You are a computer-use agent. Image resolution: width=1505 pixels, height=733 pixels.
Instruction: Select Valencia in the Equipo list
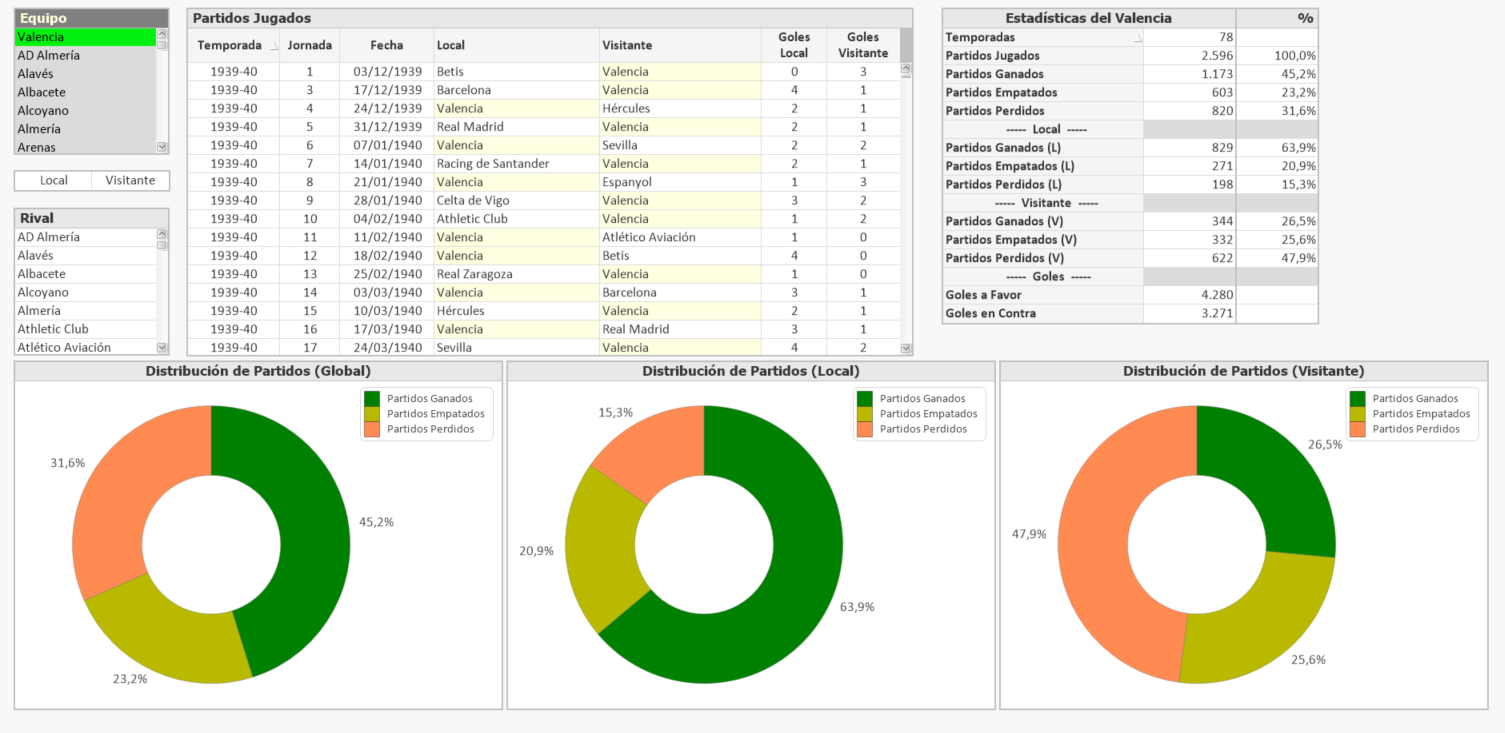coord(85,37)
